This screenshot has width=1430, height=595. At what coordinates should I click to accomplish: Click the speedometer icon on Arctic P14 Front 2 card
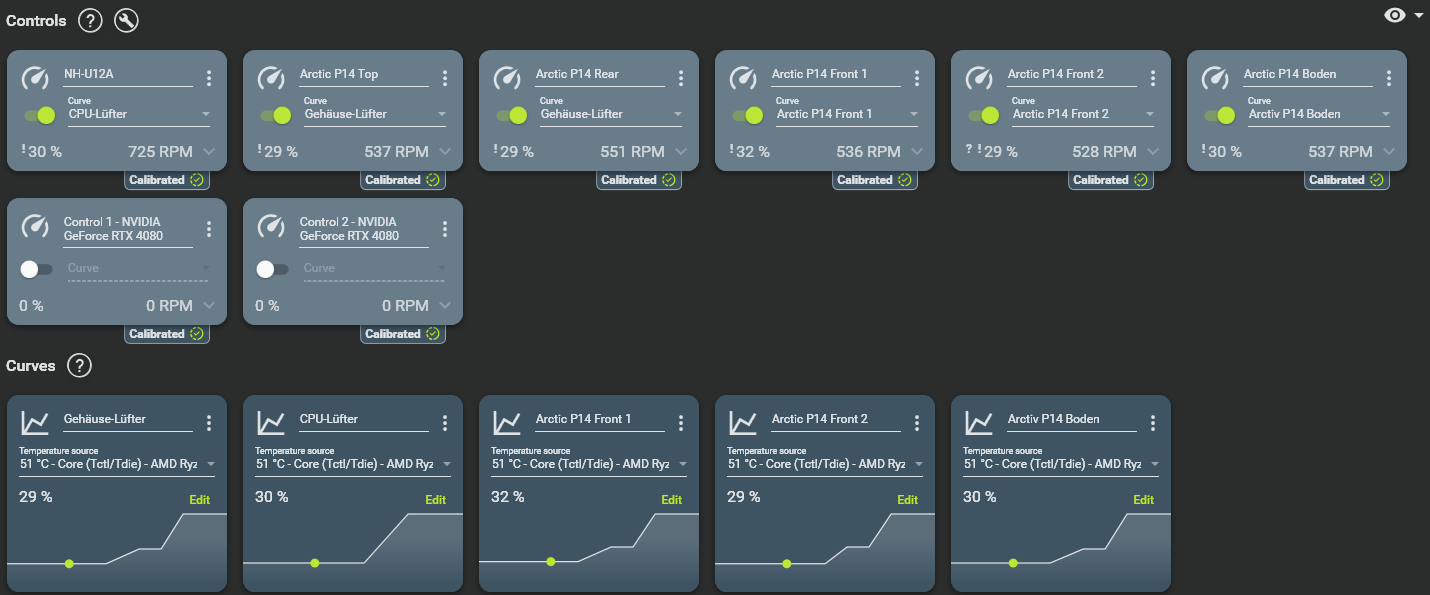pos(979,78)
